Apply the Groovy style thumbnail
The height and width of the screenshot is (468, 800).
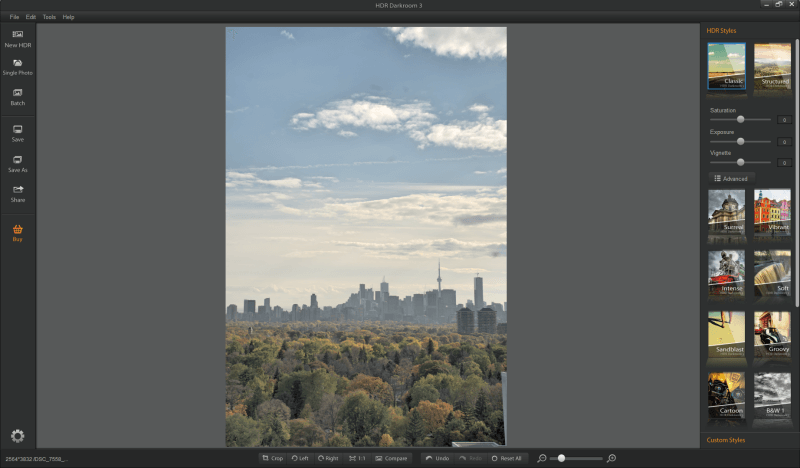(x=772, y=335)
